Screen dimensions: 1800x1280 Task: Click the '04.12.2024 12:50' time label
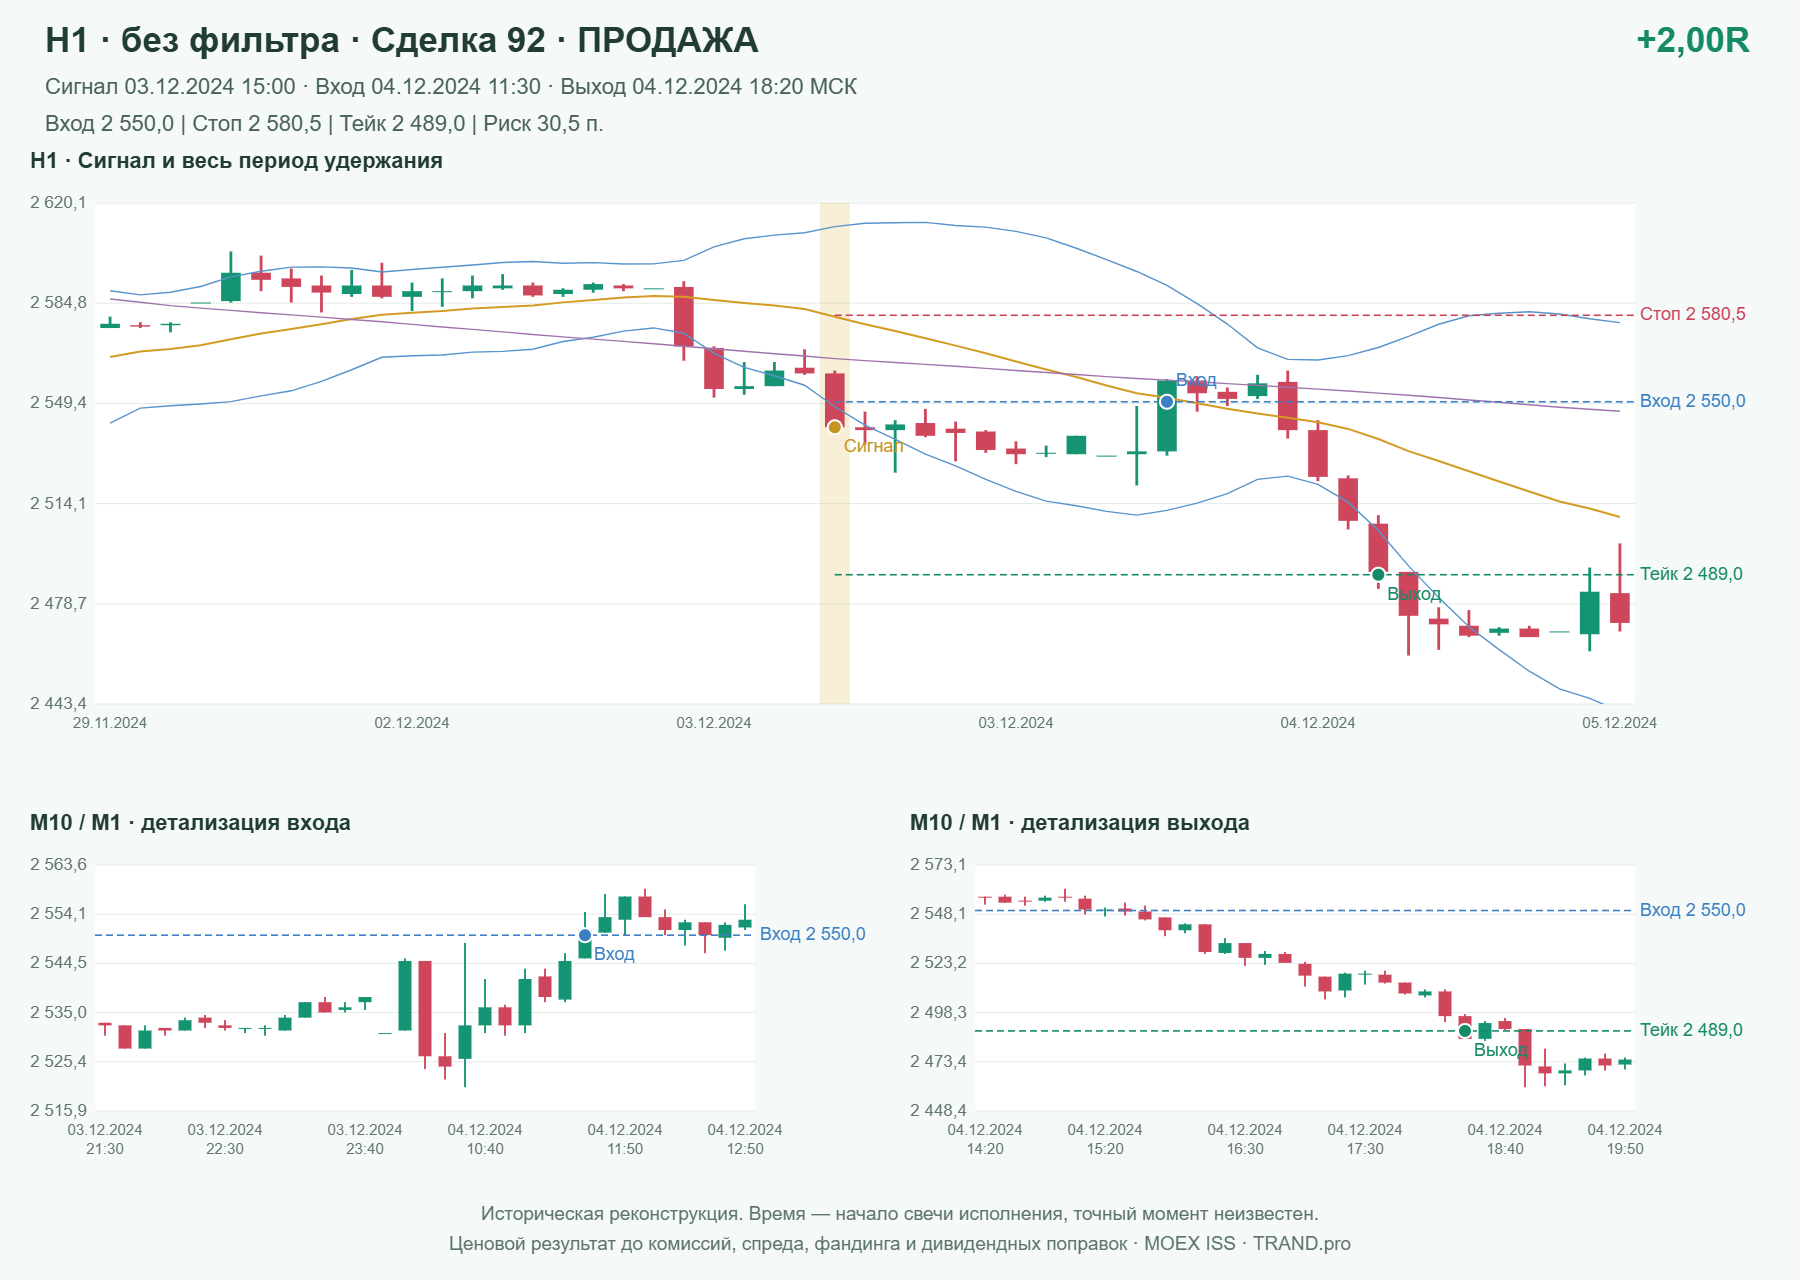click(x=745, y=1140)
